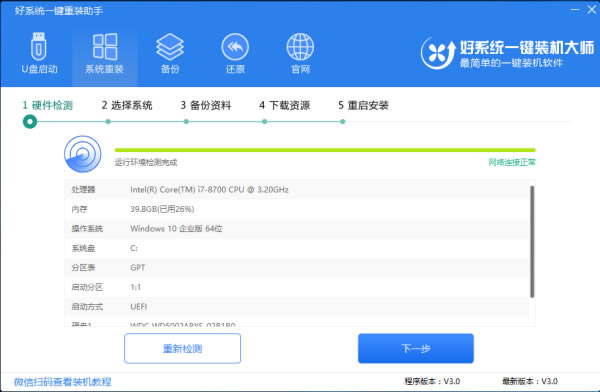Viewport: 600px width, 392px height.
Task: Jump to step 3 备份资料
Action: coord(206,105)
